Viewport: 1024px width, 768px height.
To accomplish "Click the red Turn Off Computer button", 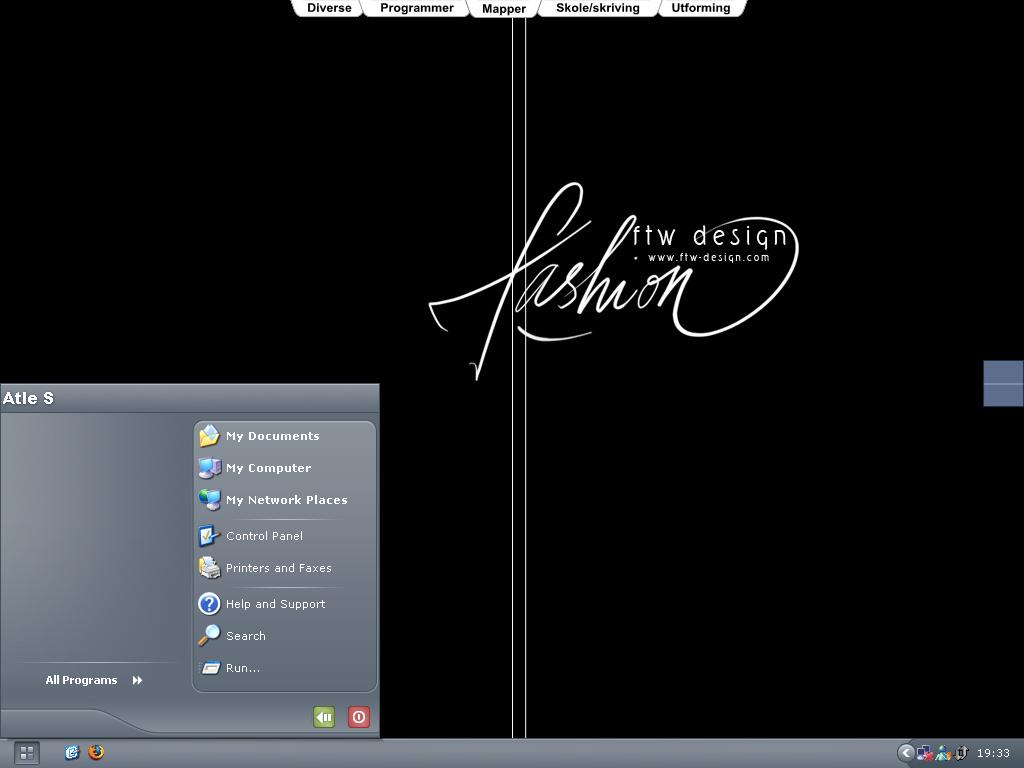I will 359,717.
